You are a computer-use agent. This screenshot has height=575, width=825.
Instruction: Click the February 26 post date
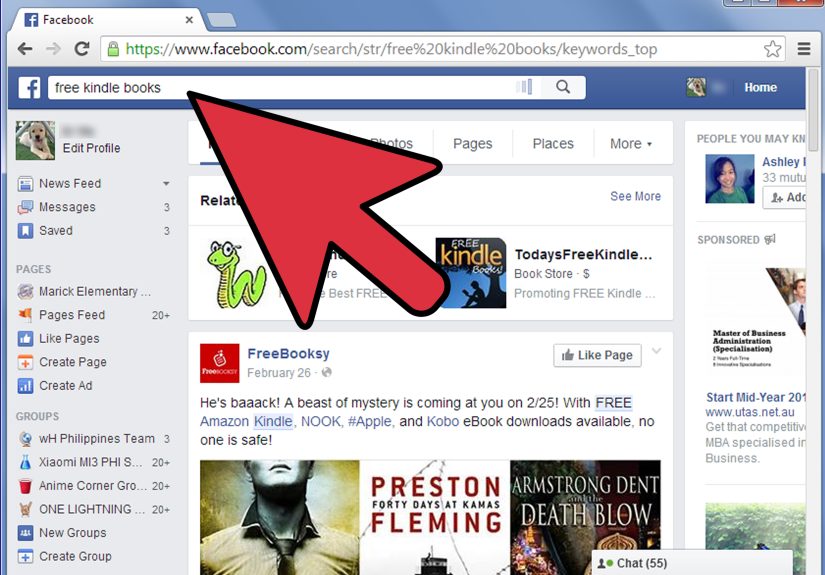279,372
